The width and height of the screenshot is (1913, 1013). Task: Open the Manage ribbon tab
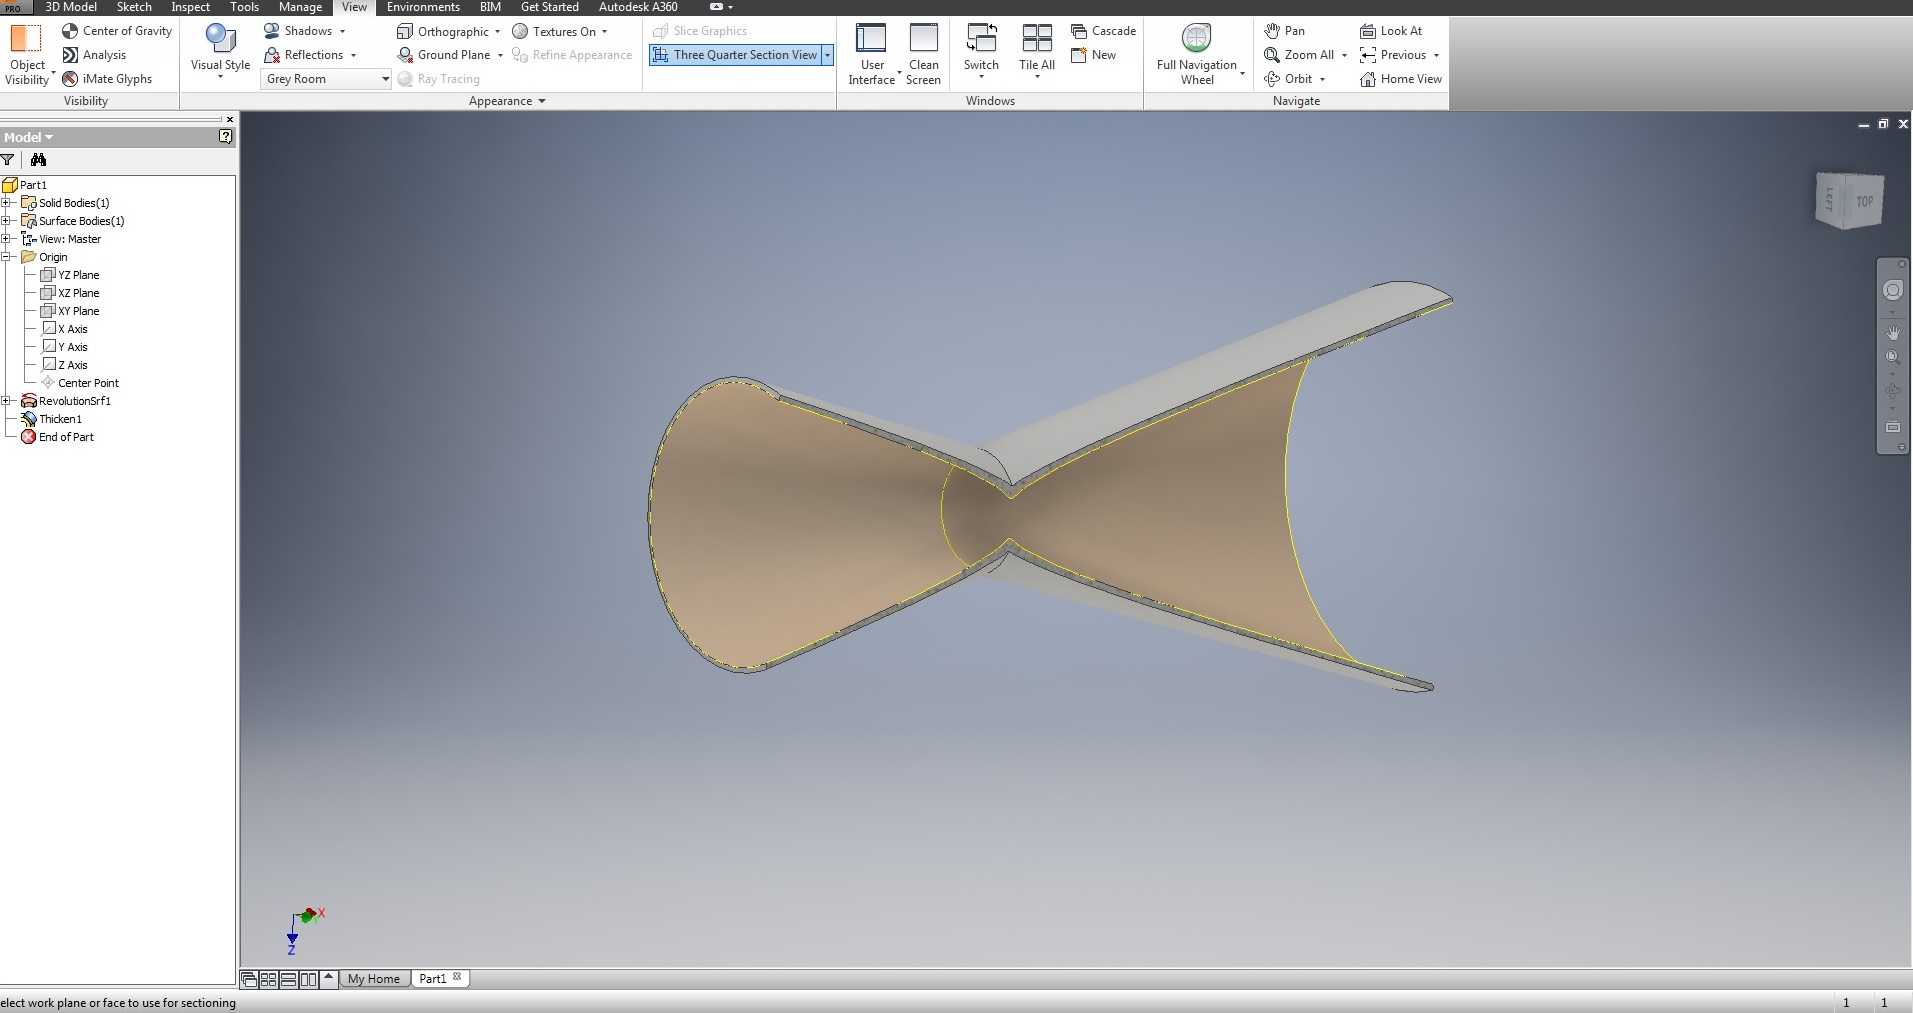[x=300, y=7]
